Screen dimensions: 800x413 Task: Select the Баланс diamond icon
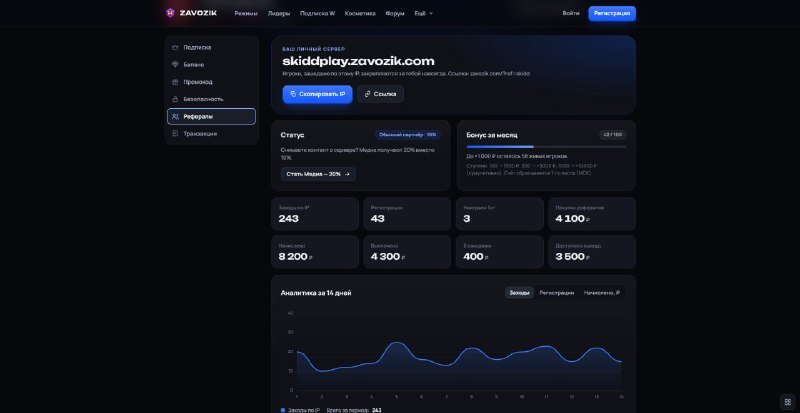(x=175, y=65)
